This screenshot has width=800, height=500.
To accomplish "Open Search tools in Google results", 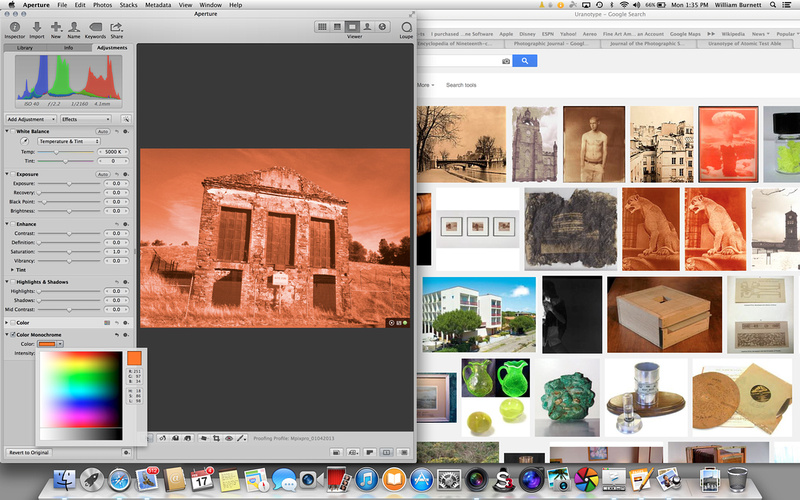I will click(x=461, y=85).
